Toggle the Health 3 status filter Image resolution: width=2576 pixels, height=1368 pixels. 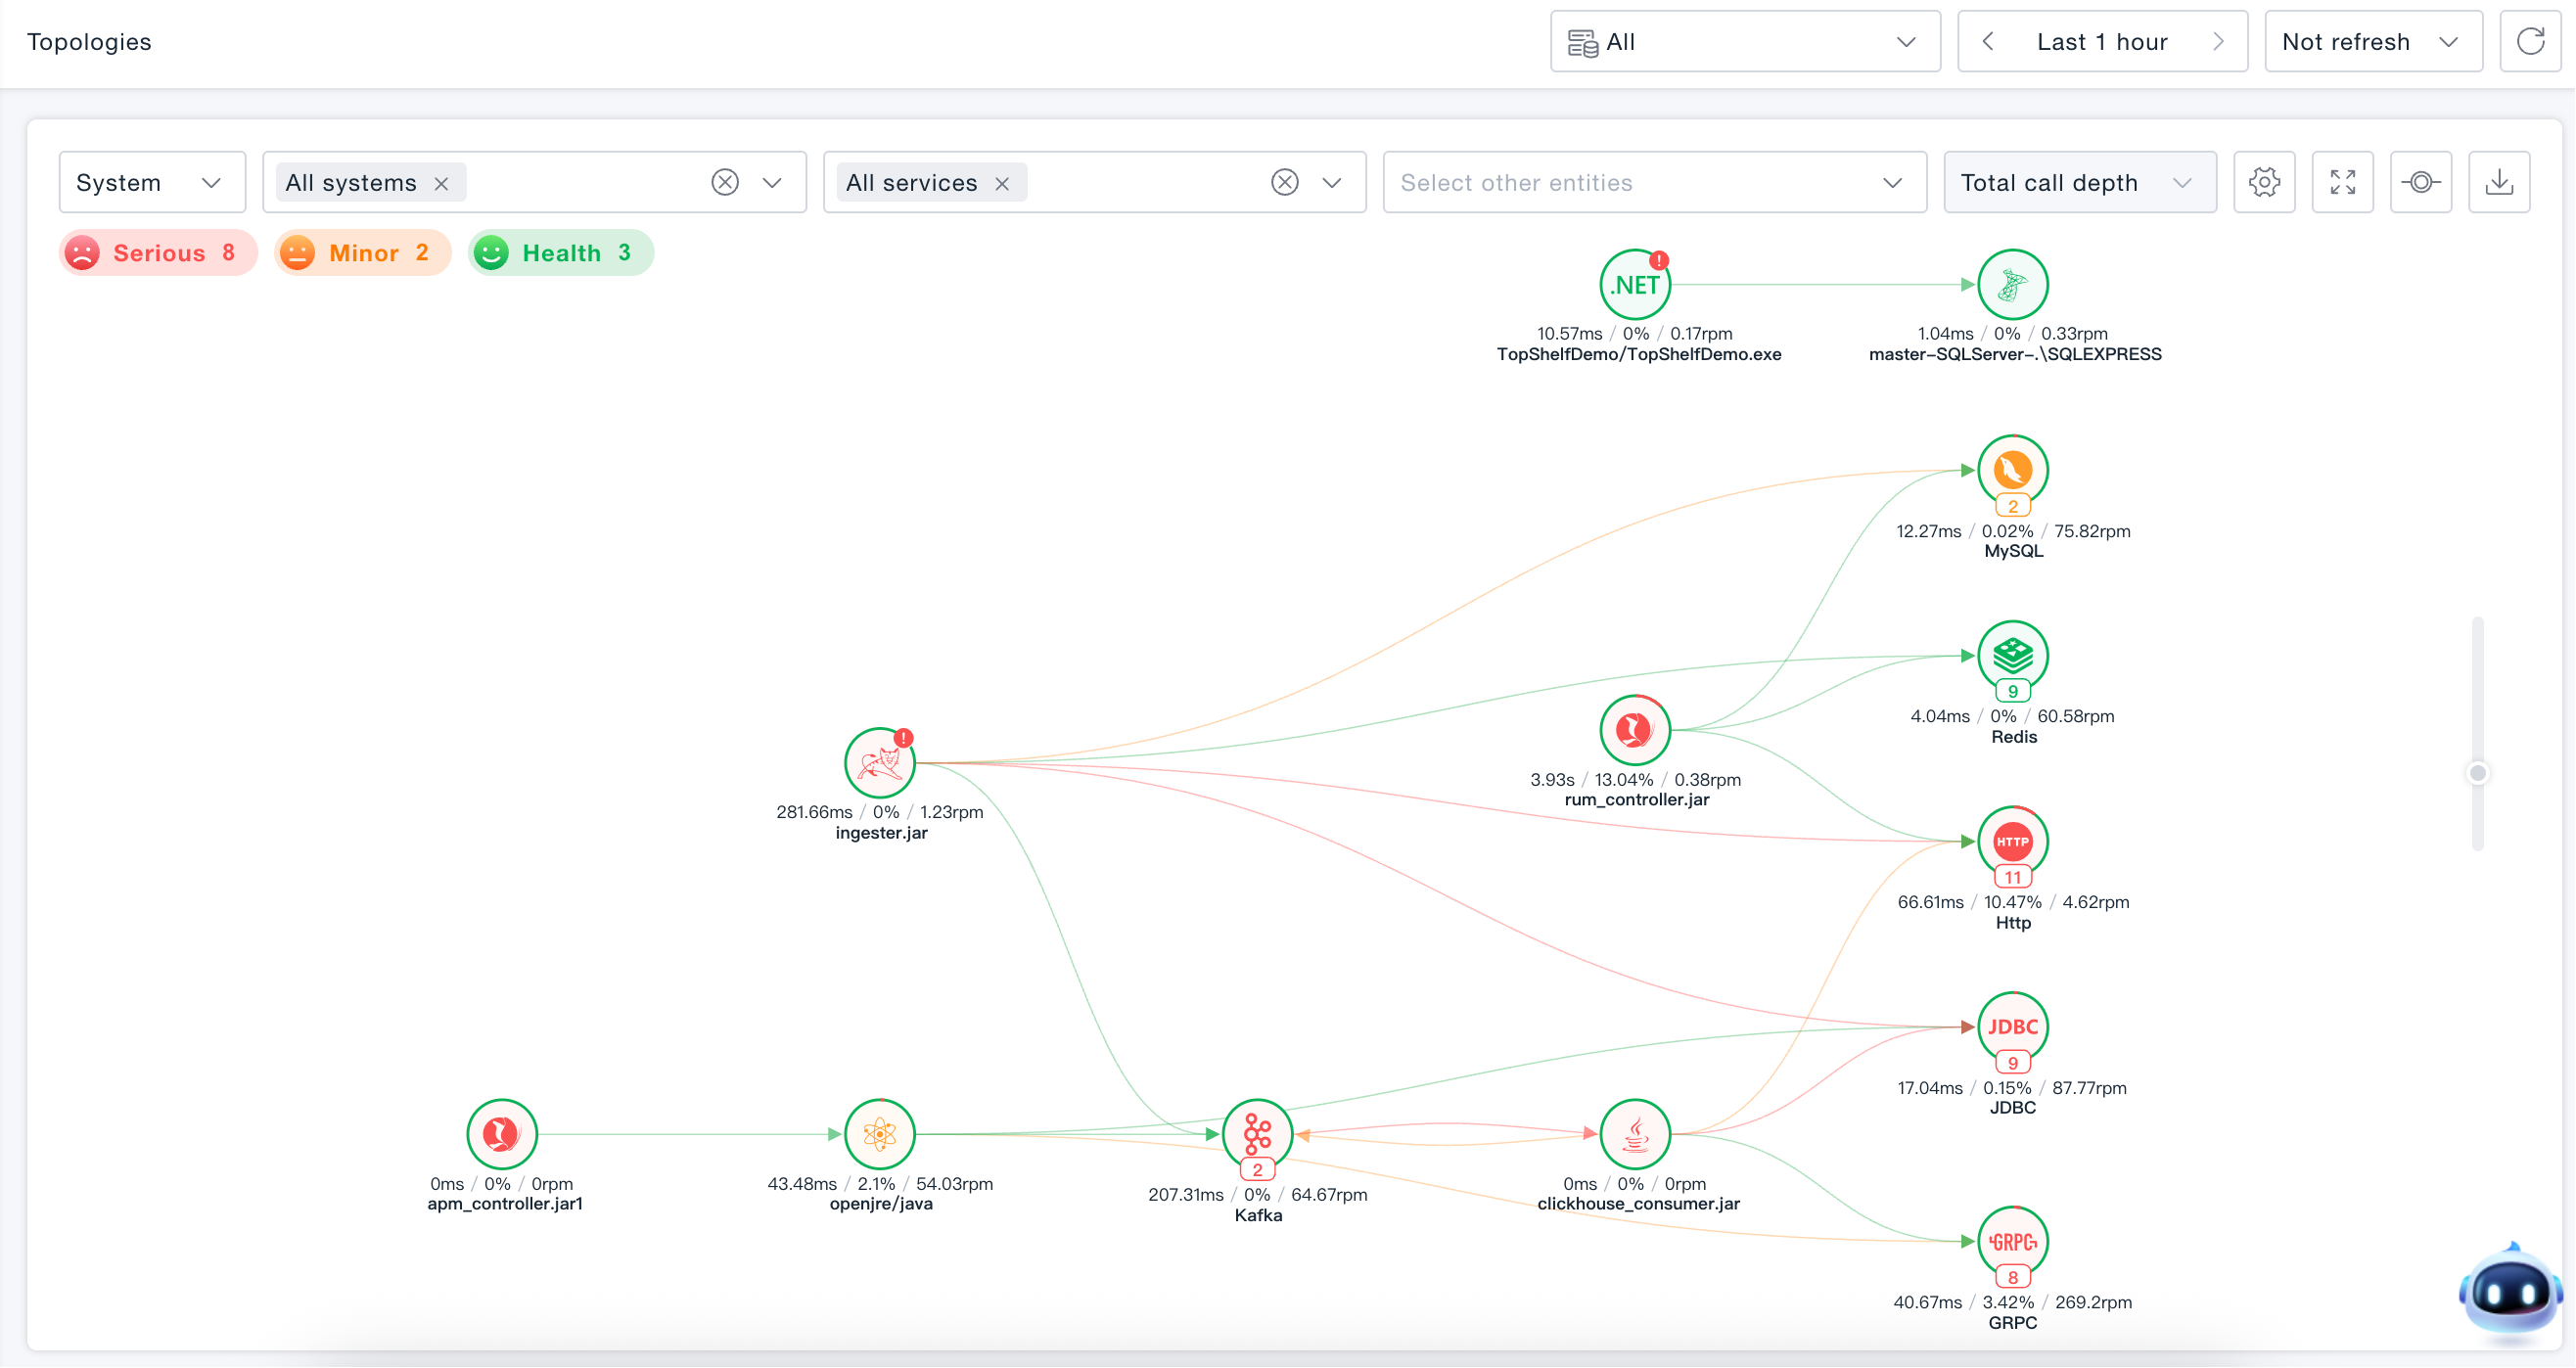coord(560,253)
